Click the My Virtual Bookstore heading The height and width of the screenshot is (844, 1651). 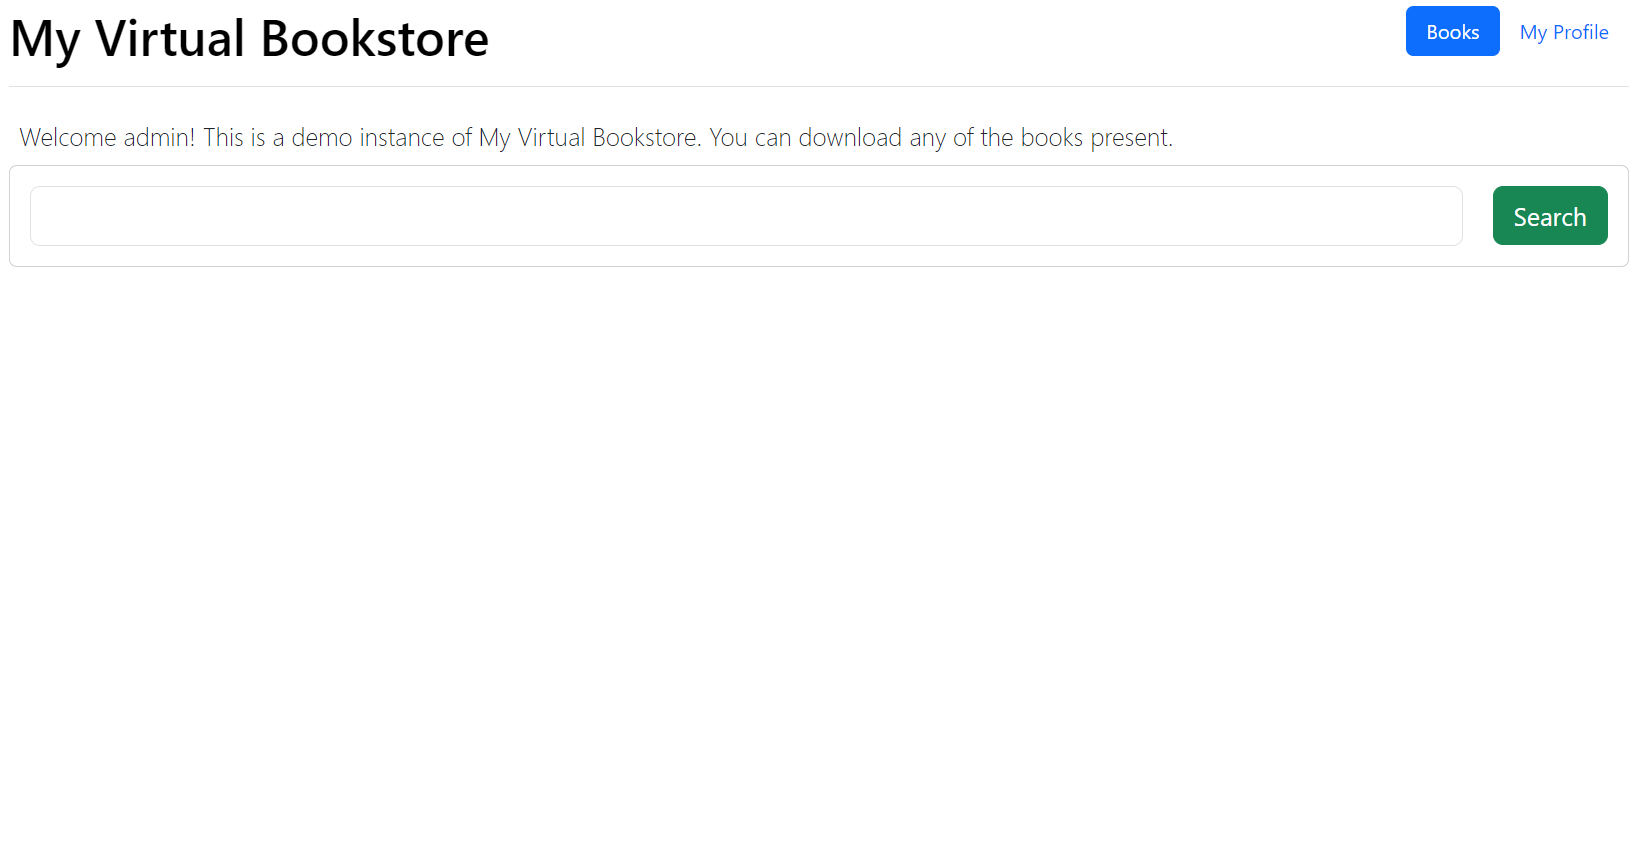coord(249,40)
